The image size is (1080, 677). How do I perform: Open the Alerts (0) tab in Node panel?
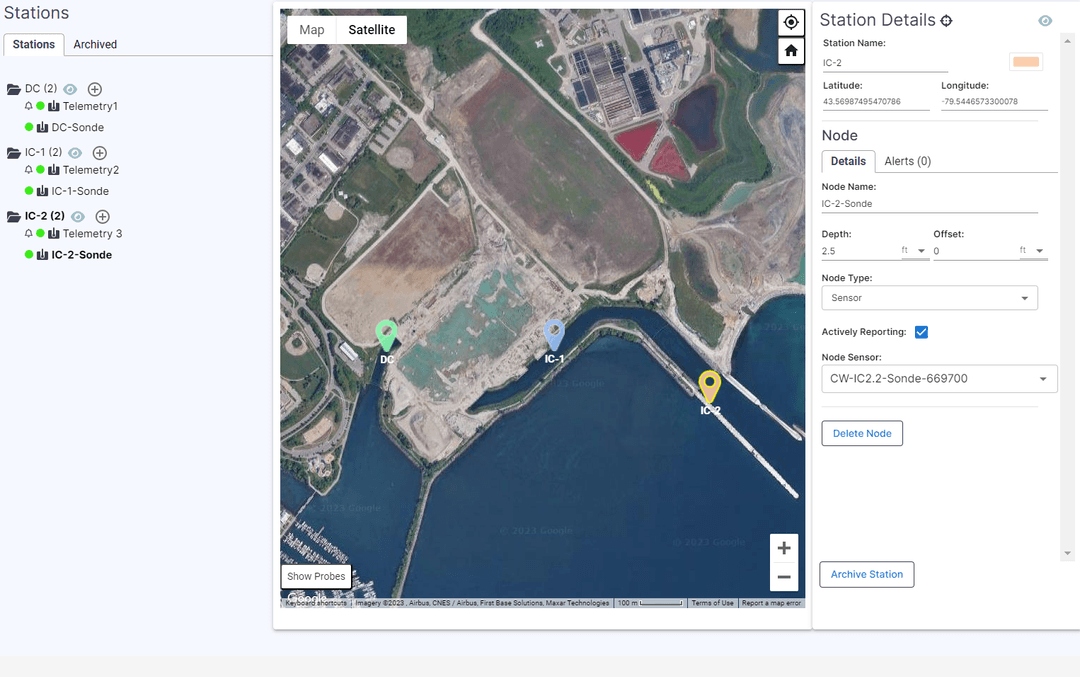coord(906,161)
